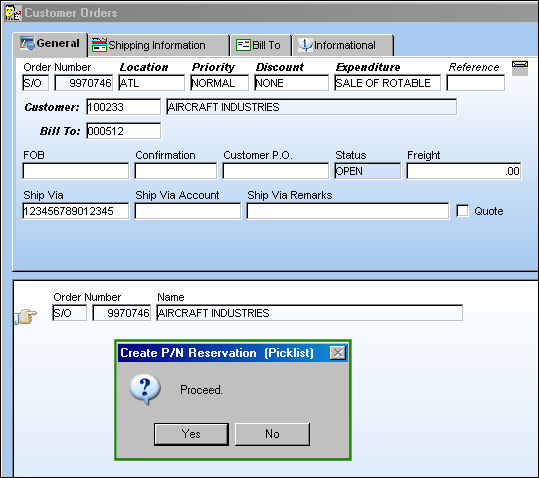Click the question mark dialog icon
The height and width of the screenshot is (478, 539).
[x=145, y=389]
